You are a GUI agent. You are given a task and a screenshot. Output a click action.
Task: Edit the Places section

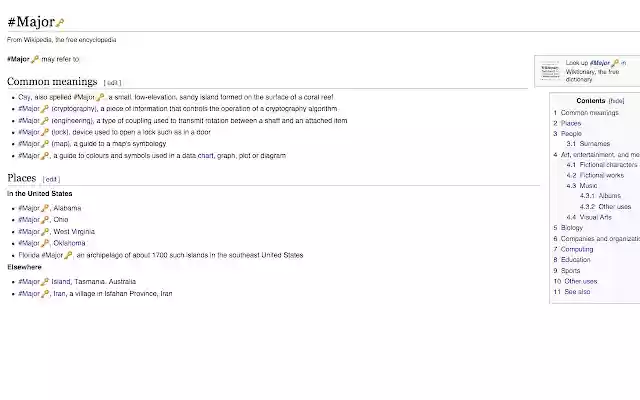51,179
